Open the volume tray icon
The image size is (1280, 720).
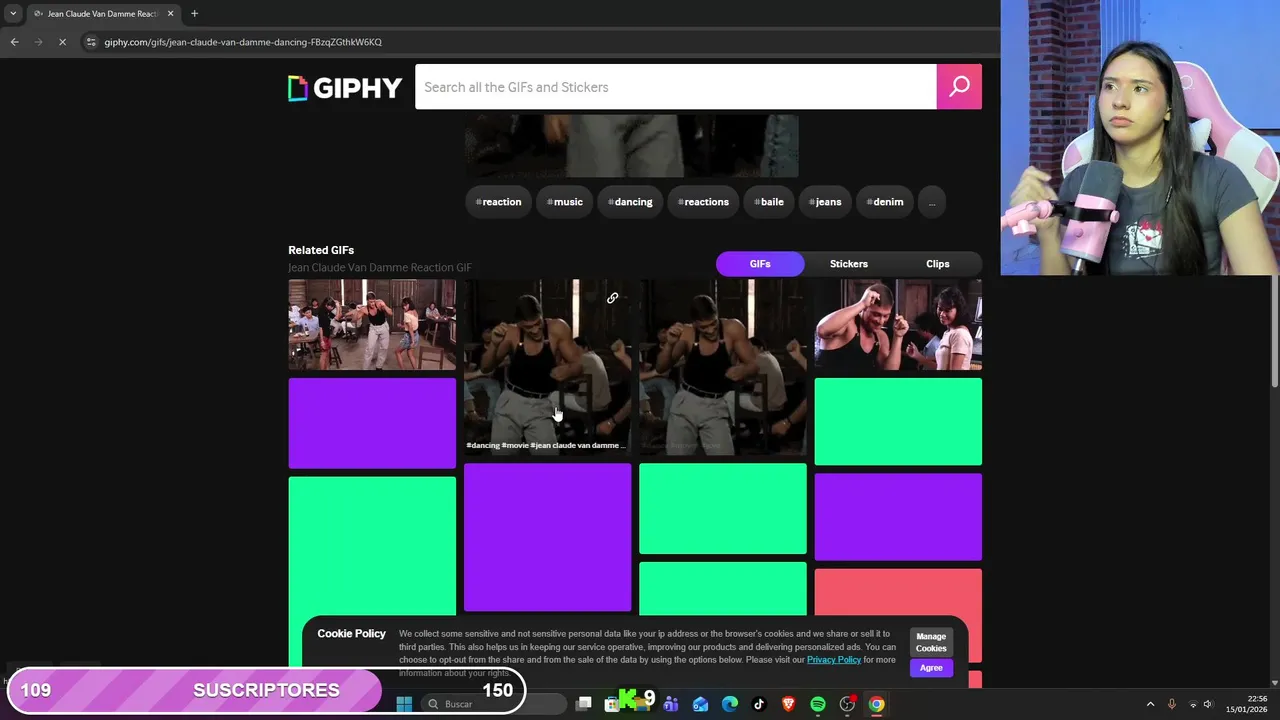(x=1208, y=704)
